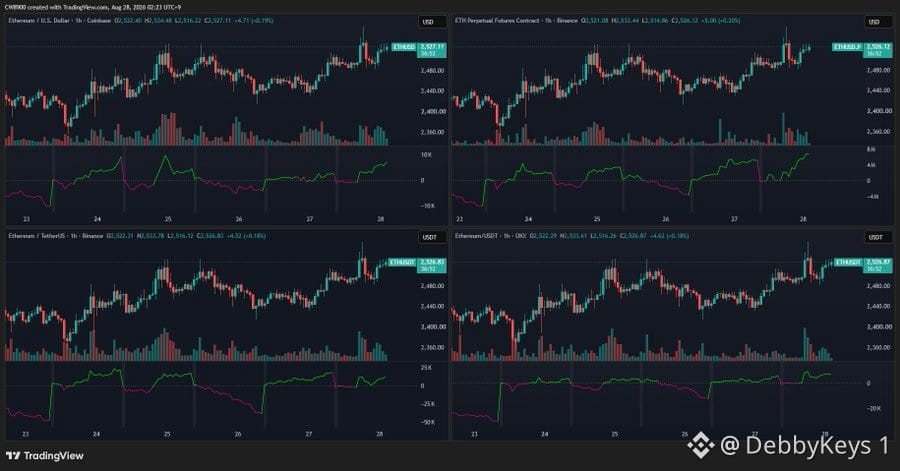Click date label 27 on ETH futures chart time axis
900x471 pixels.
[734, 219]
